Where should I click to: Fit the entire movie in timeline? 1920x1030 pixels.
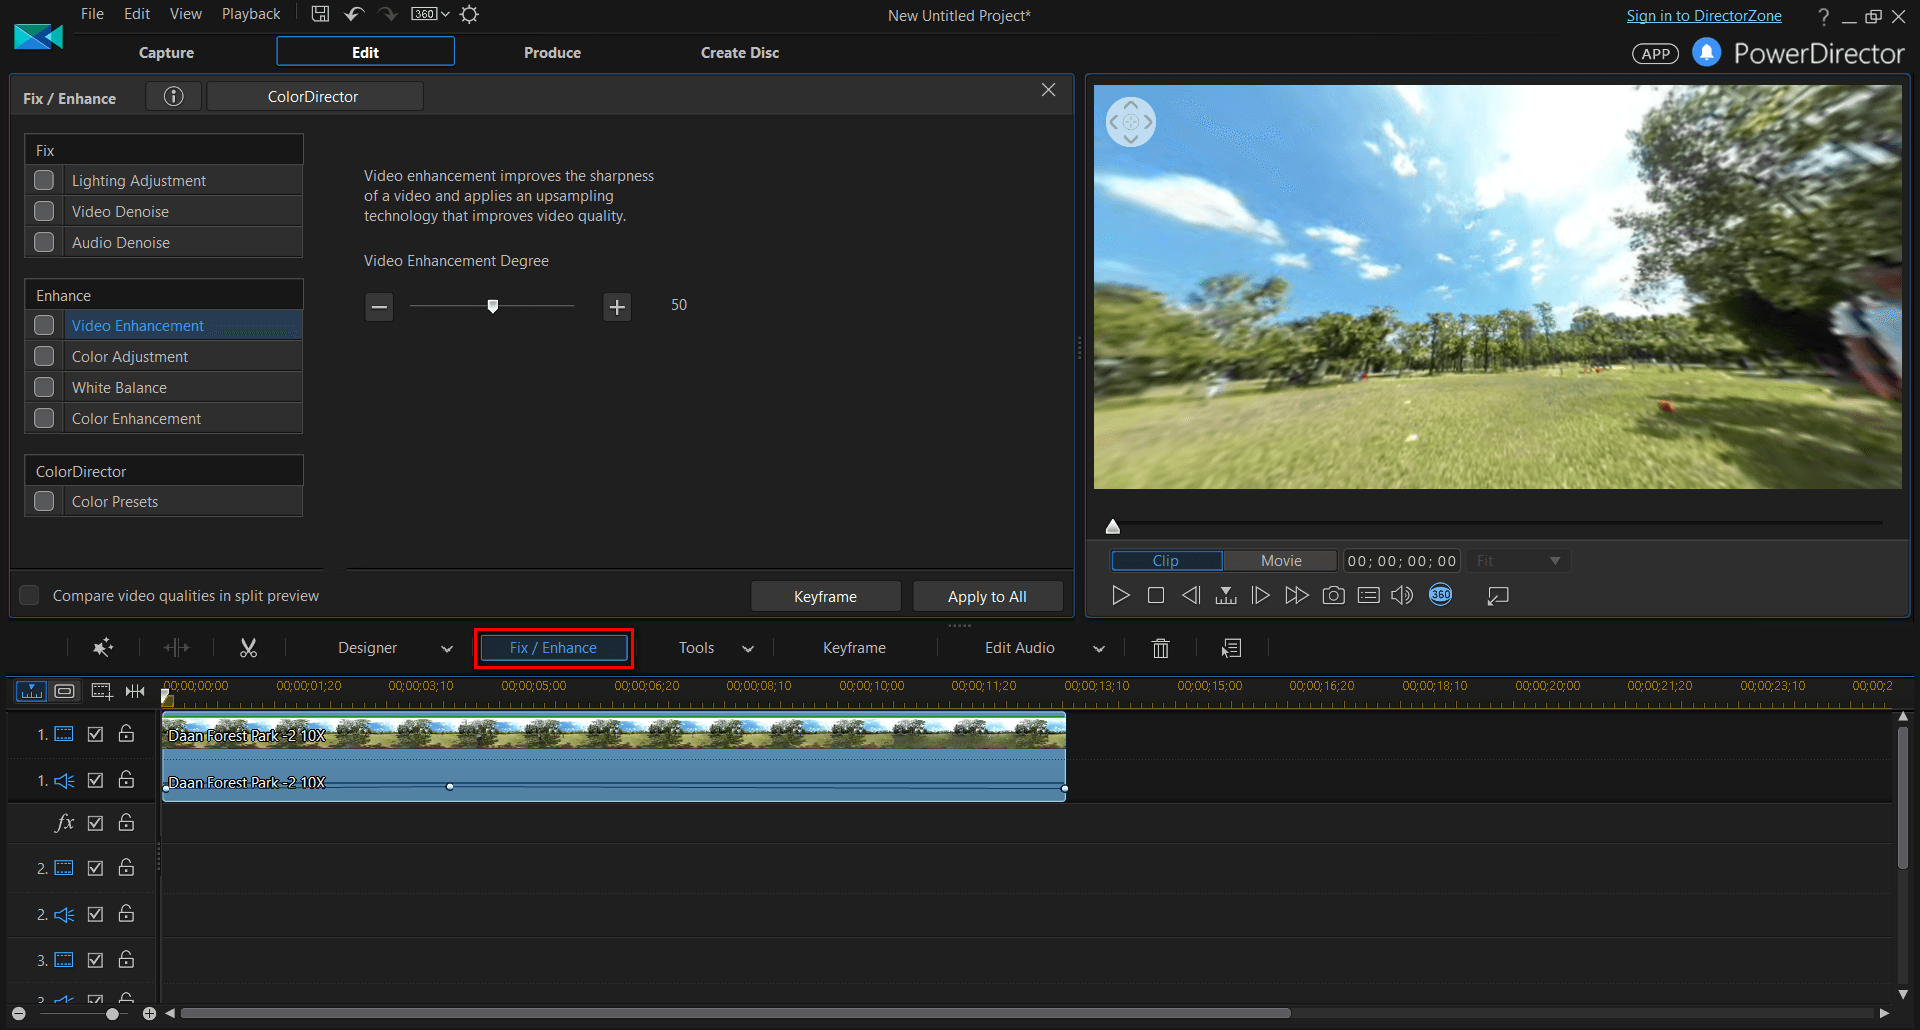(x=135, y=691)
